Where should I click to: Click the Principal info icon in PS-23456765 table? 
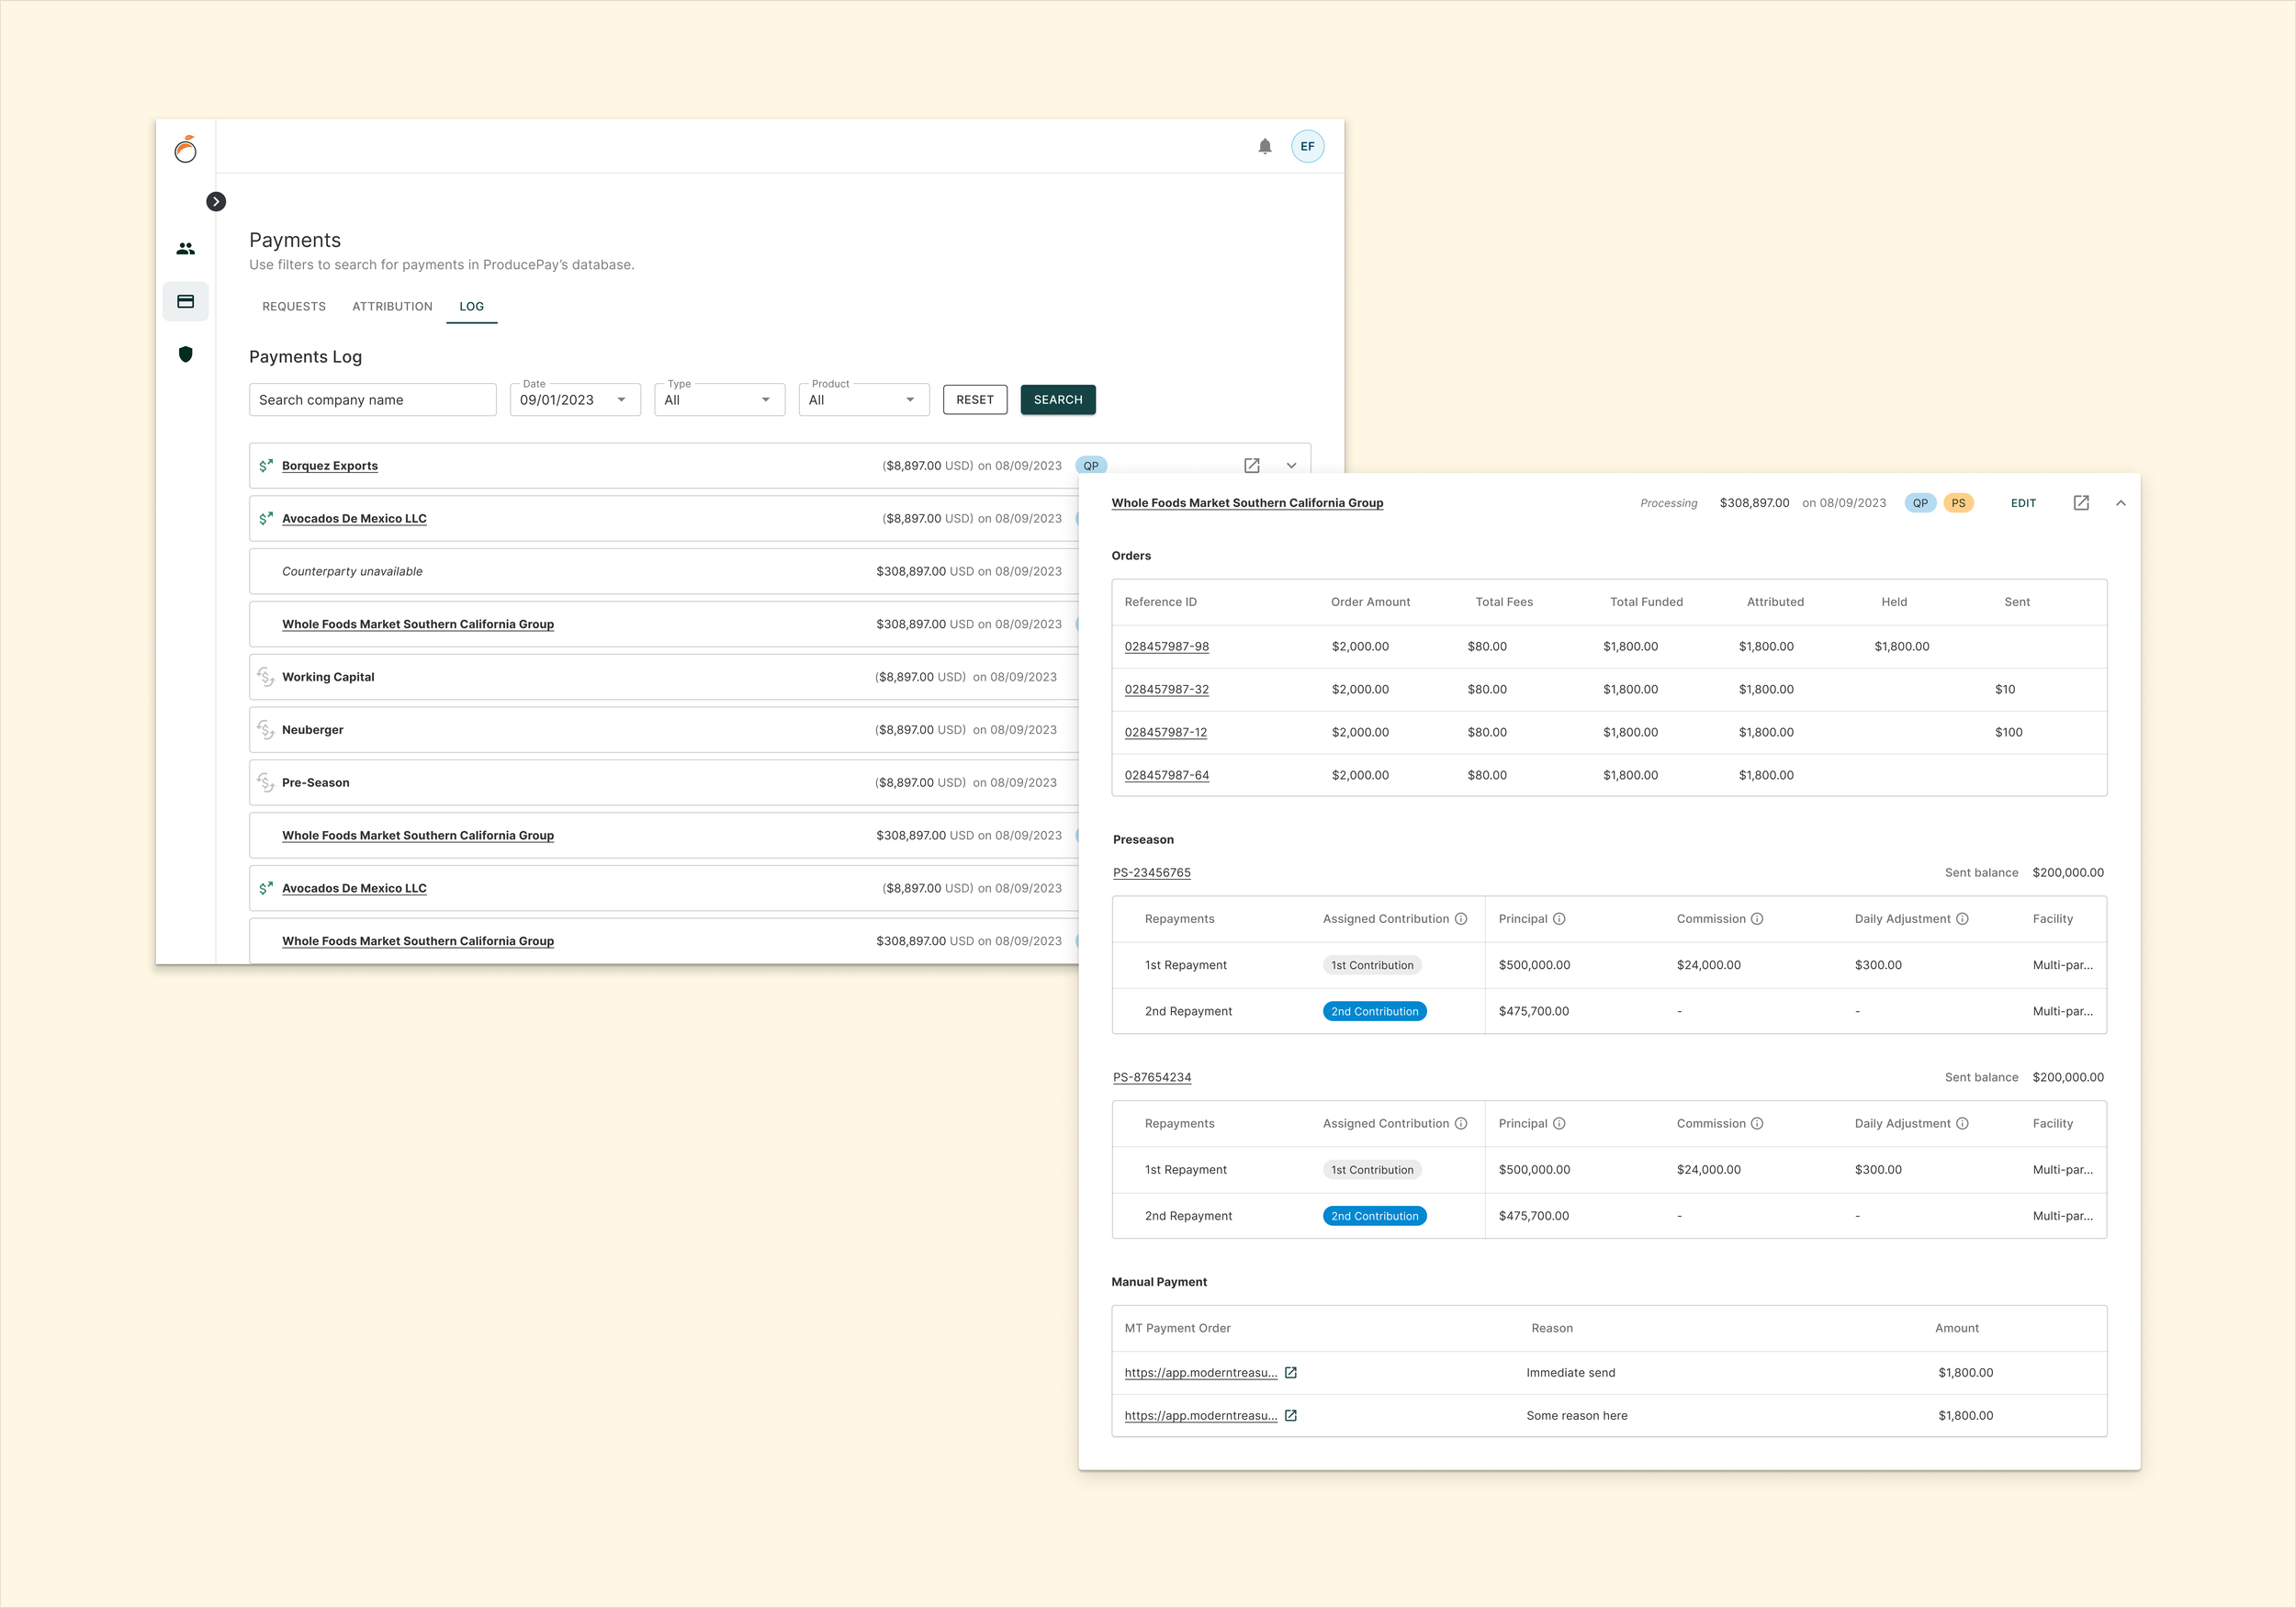point(1559,919)
